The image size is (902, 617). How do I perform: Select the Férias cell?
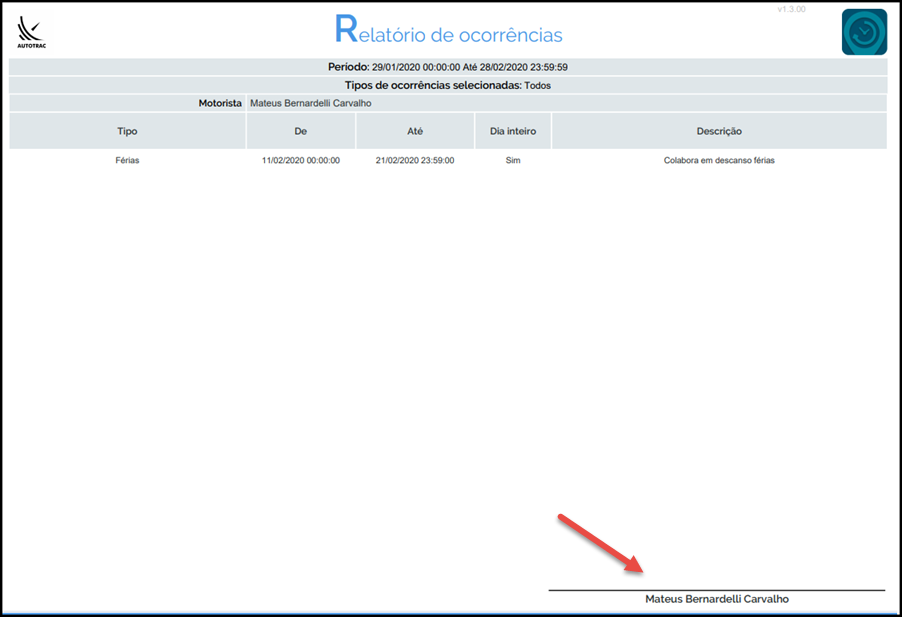[x=127, y=160]
